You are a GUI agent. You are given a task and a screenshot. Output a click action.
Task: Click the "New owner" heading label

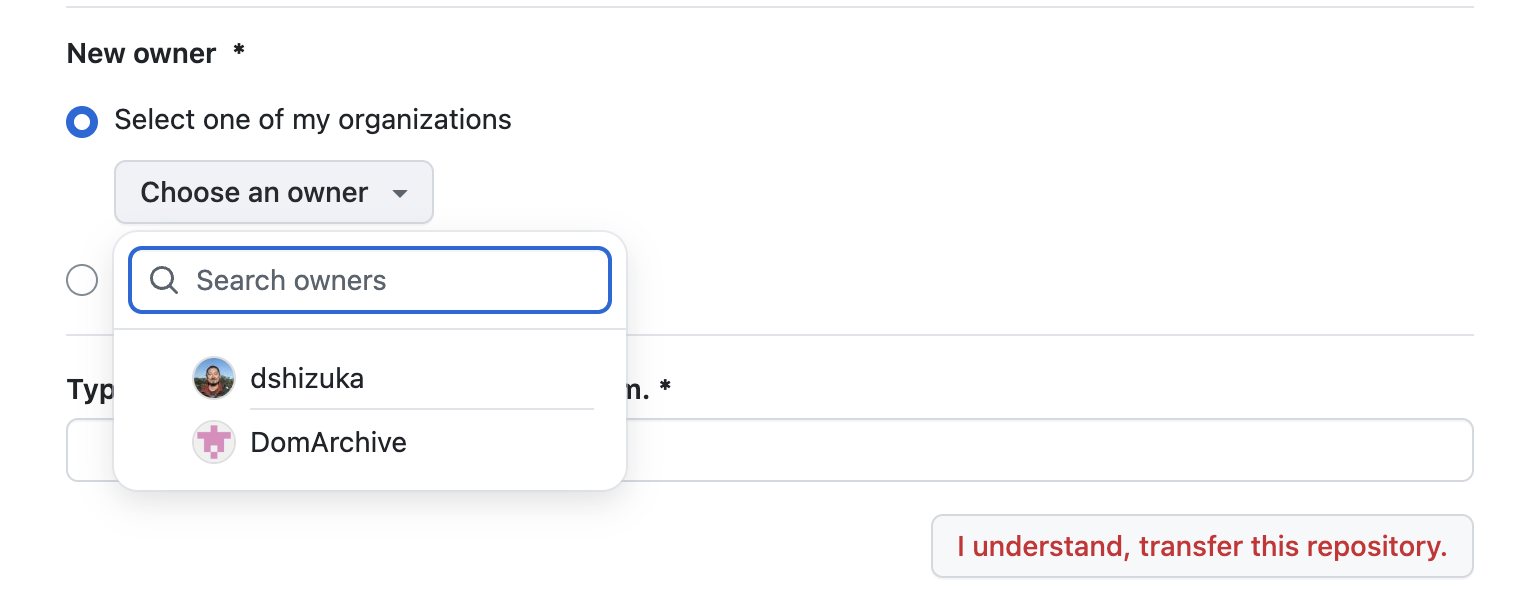click(141, 54)
